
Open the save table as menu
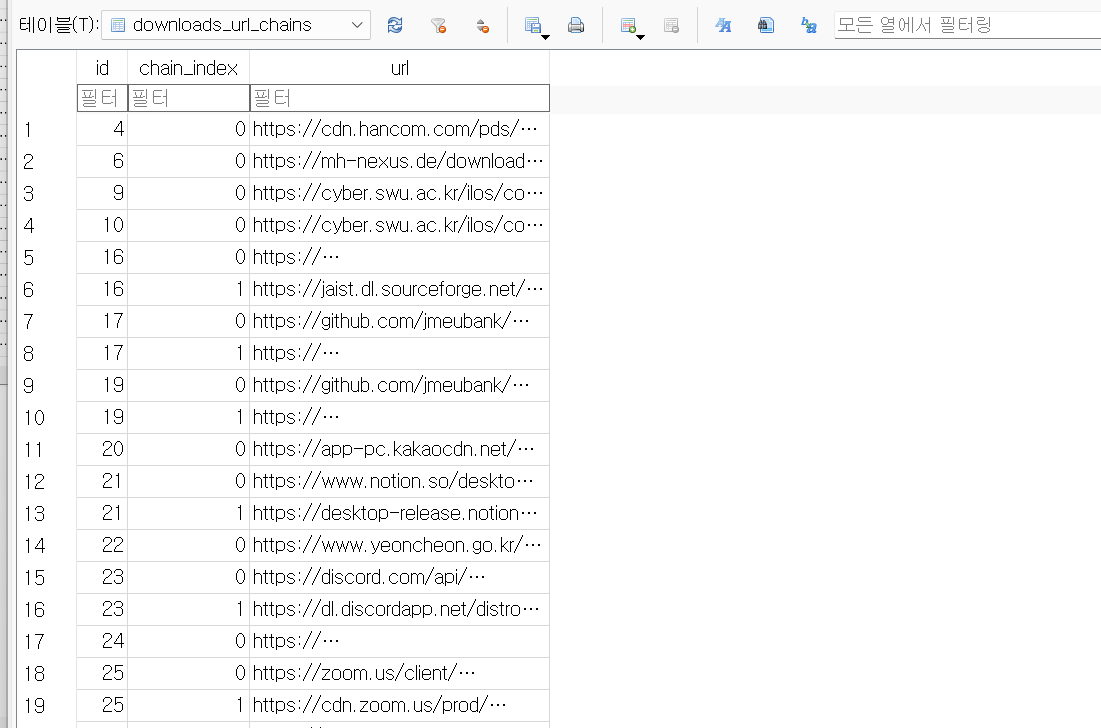pos(536,26)
